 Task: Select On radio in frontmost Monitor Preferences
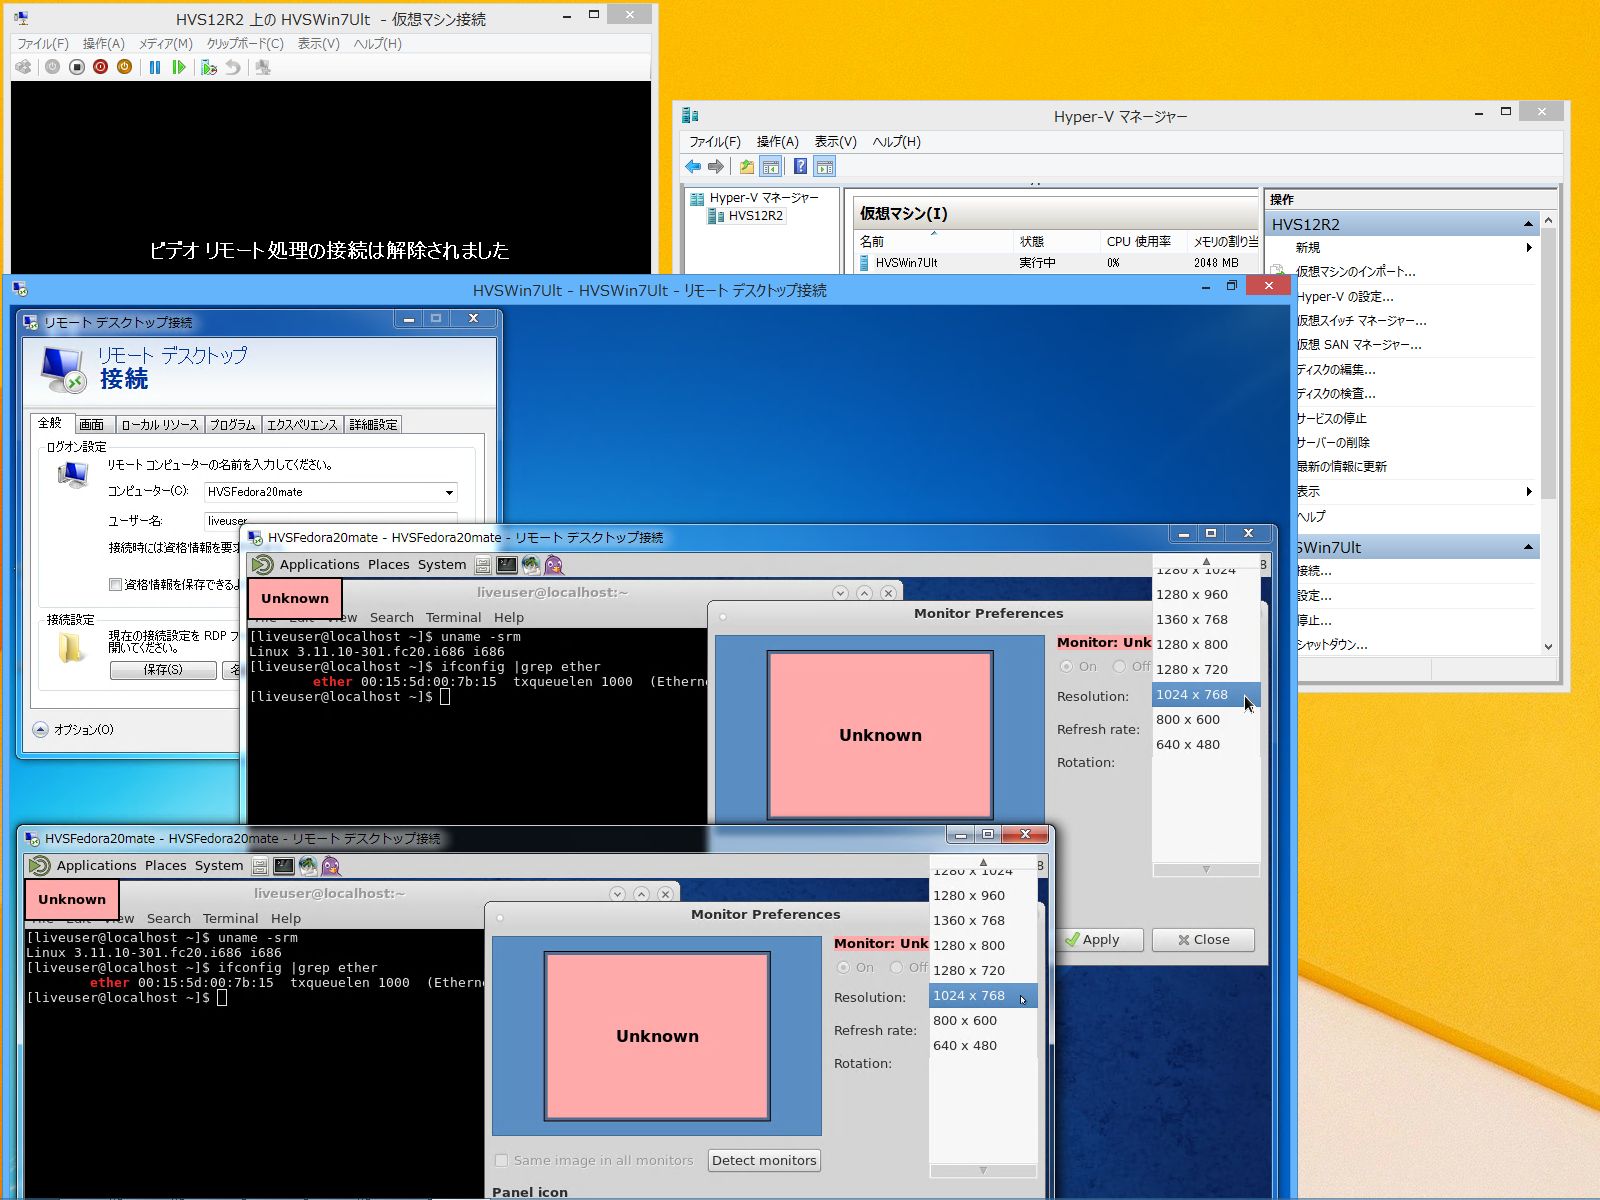coord(843,968)
